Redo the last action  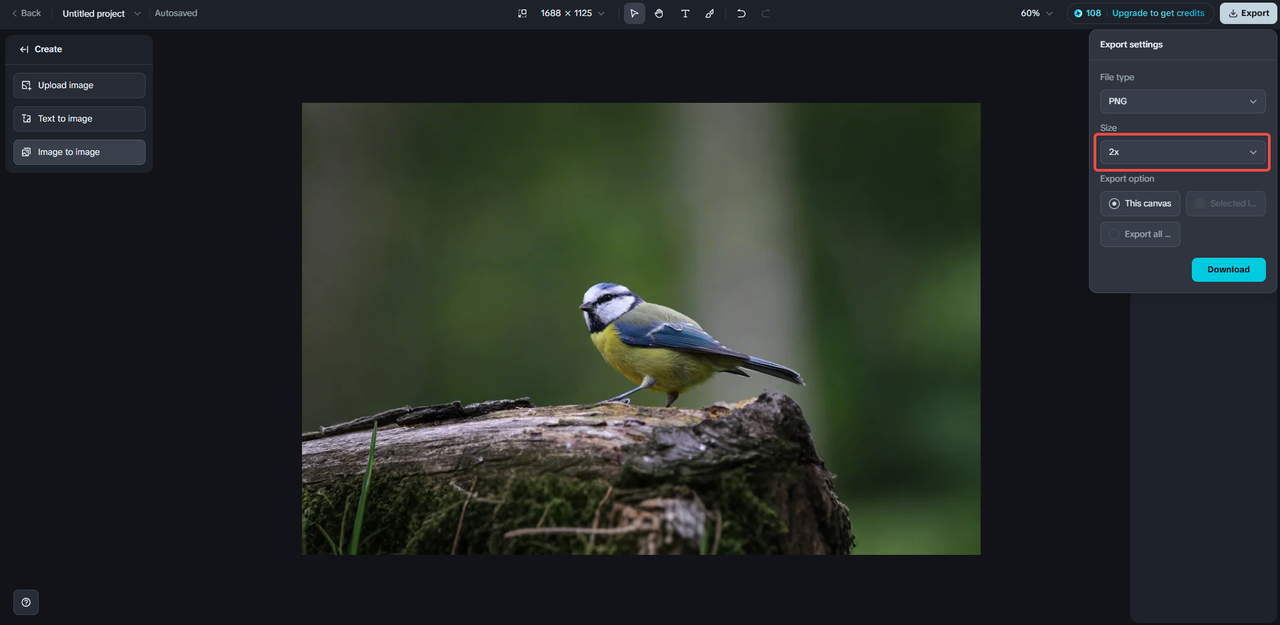pyautogui.click(x=766, y=13)
